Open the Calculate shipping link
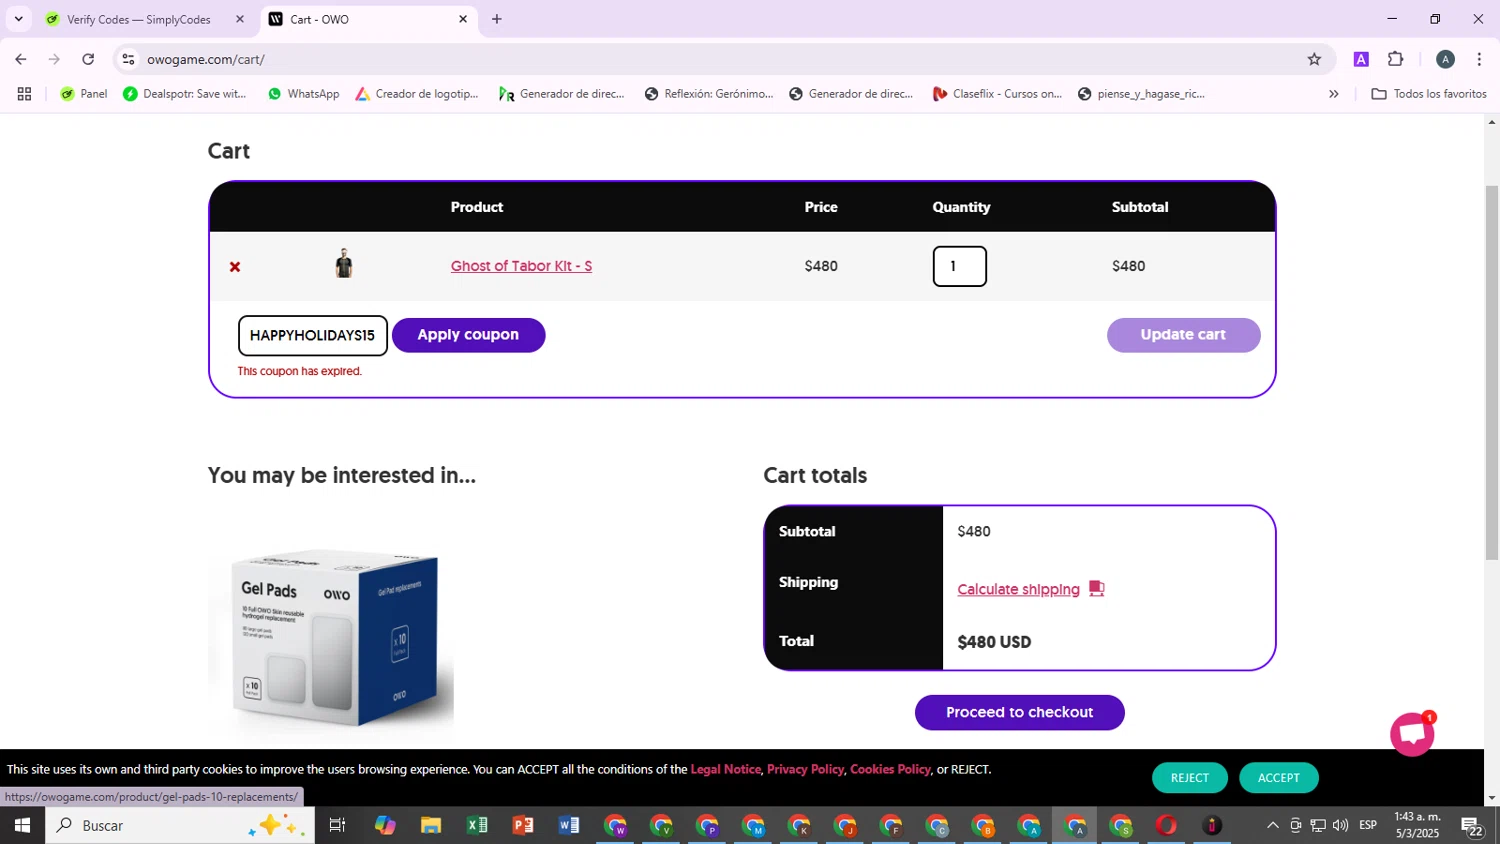Viewport: 1500px width, 844px height. click(x=1018, y=589)
